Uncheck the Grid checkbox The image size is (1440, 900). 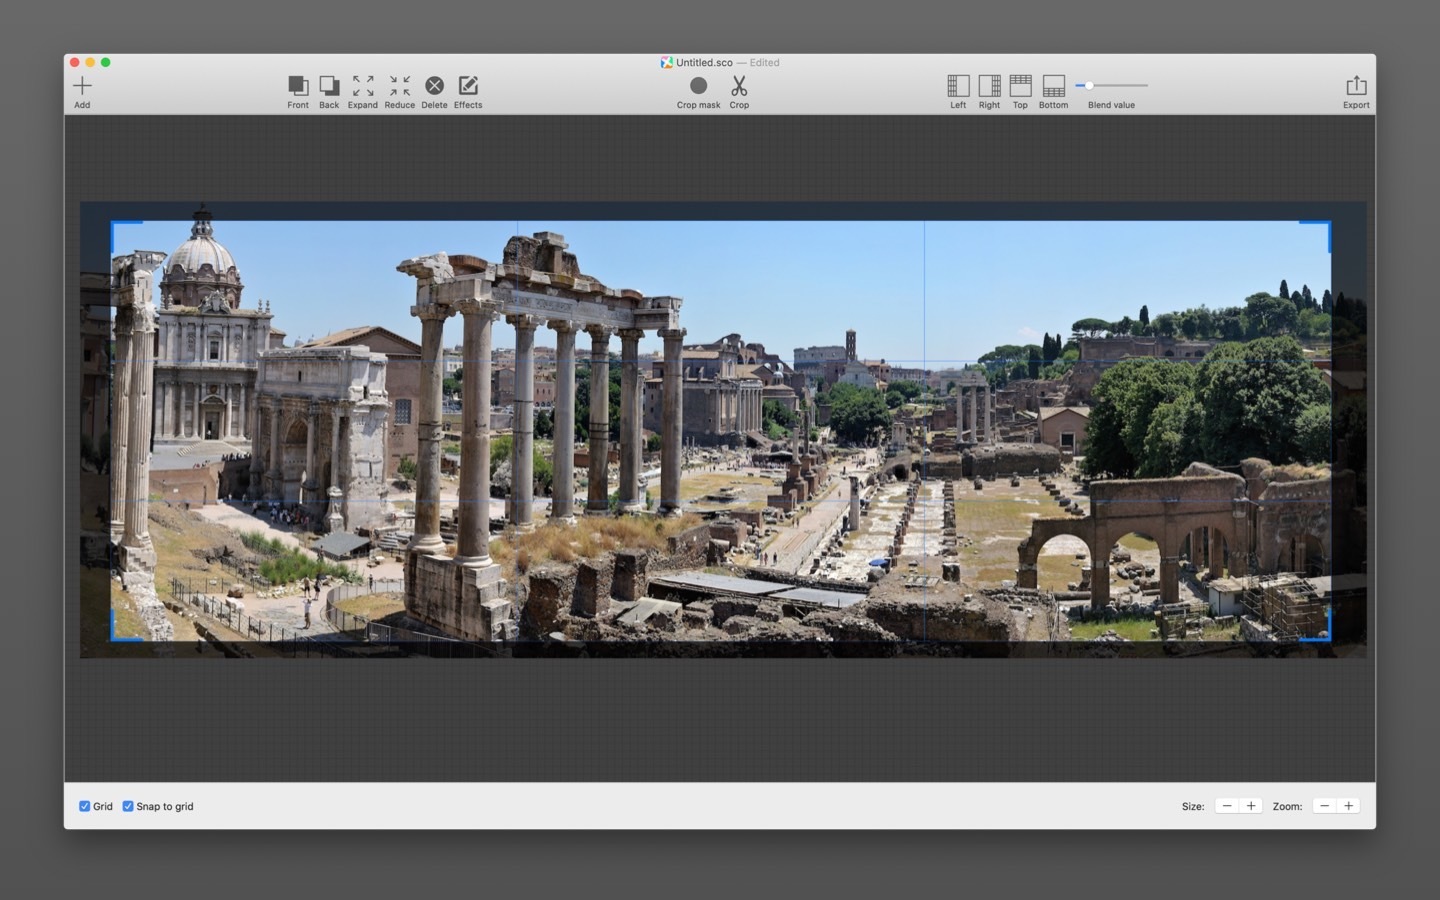tap(85, 806)
